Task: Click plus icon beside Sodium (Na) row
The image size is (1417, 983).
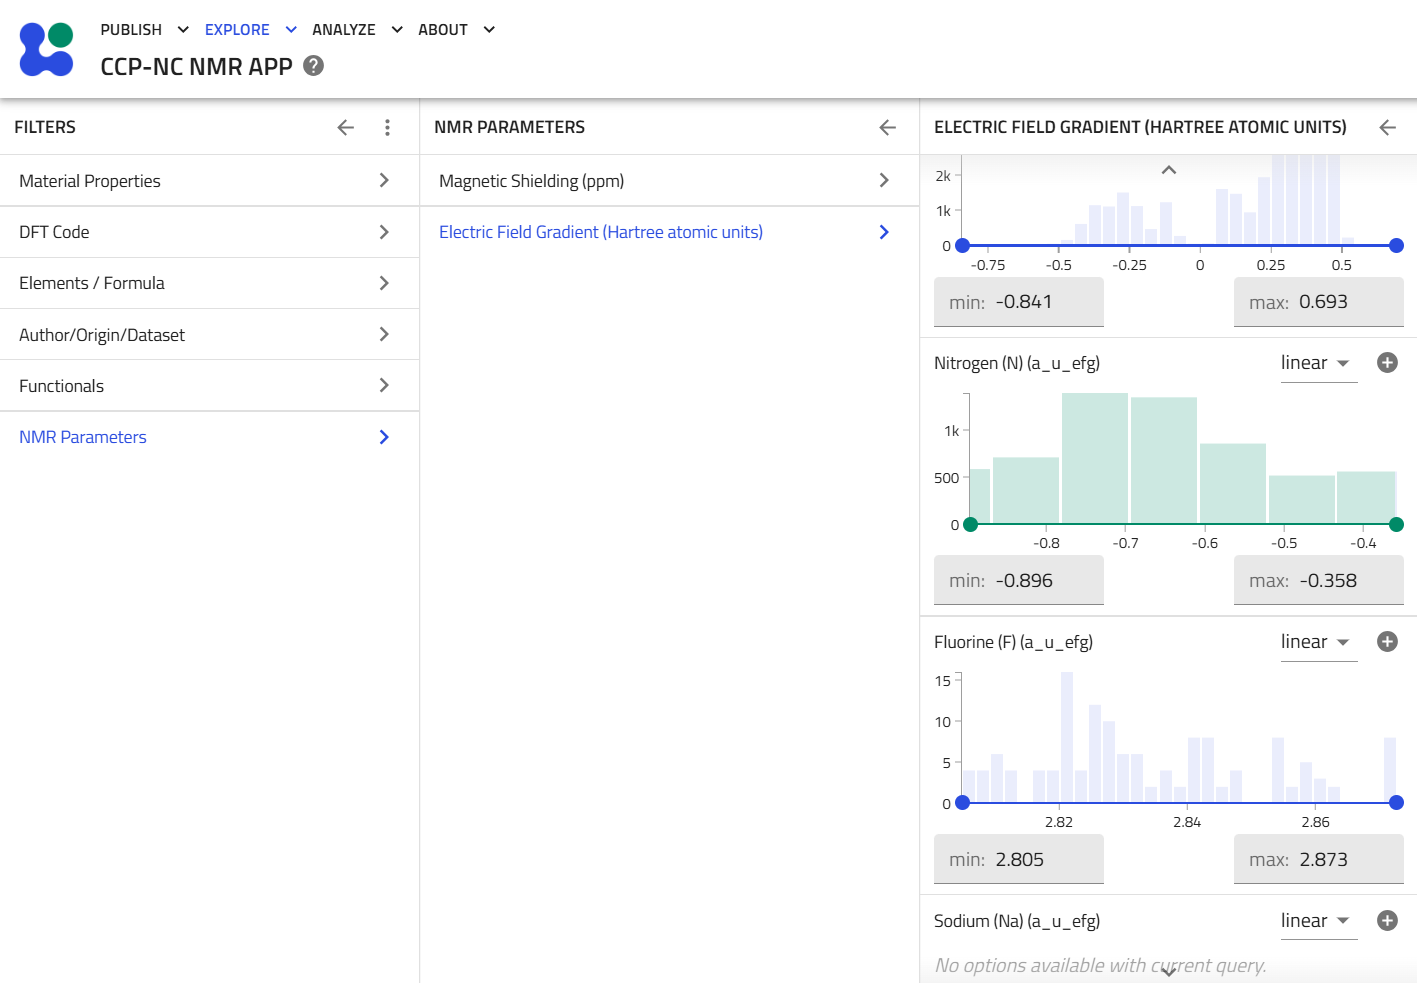Action: click(1387, 921)
